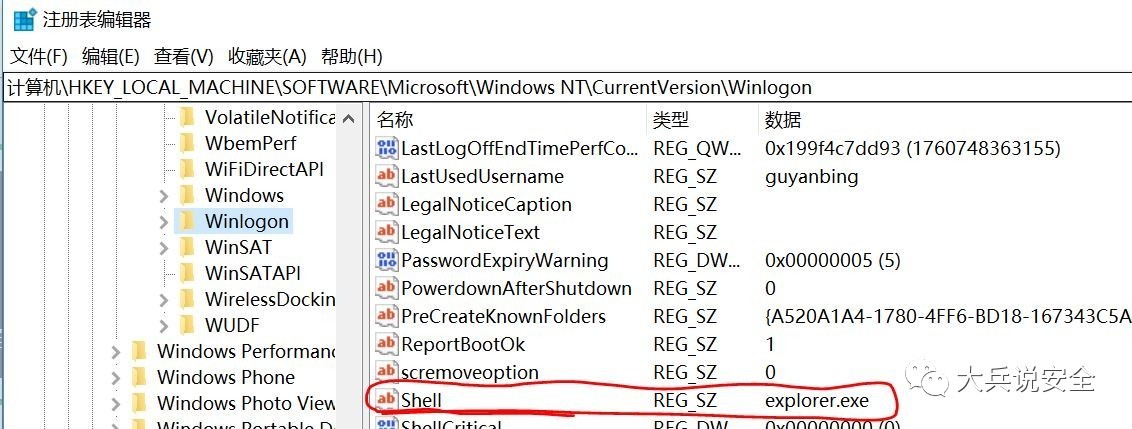Open the 文件(F) menu

click(38, 56)
